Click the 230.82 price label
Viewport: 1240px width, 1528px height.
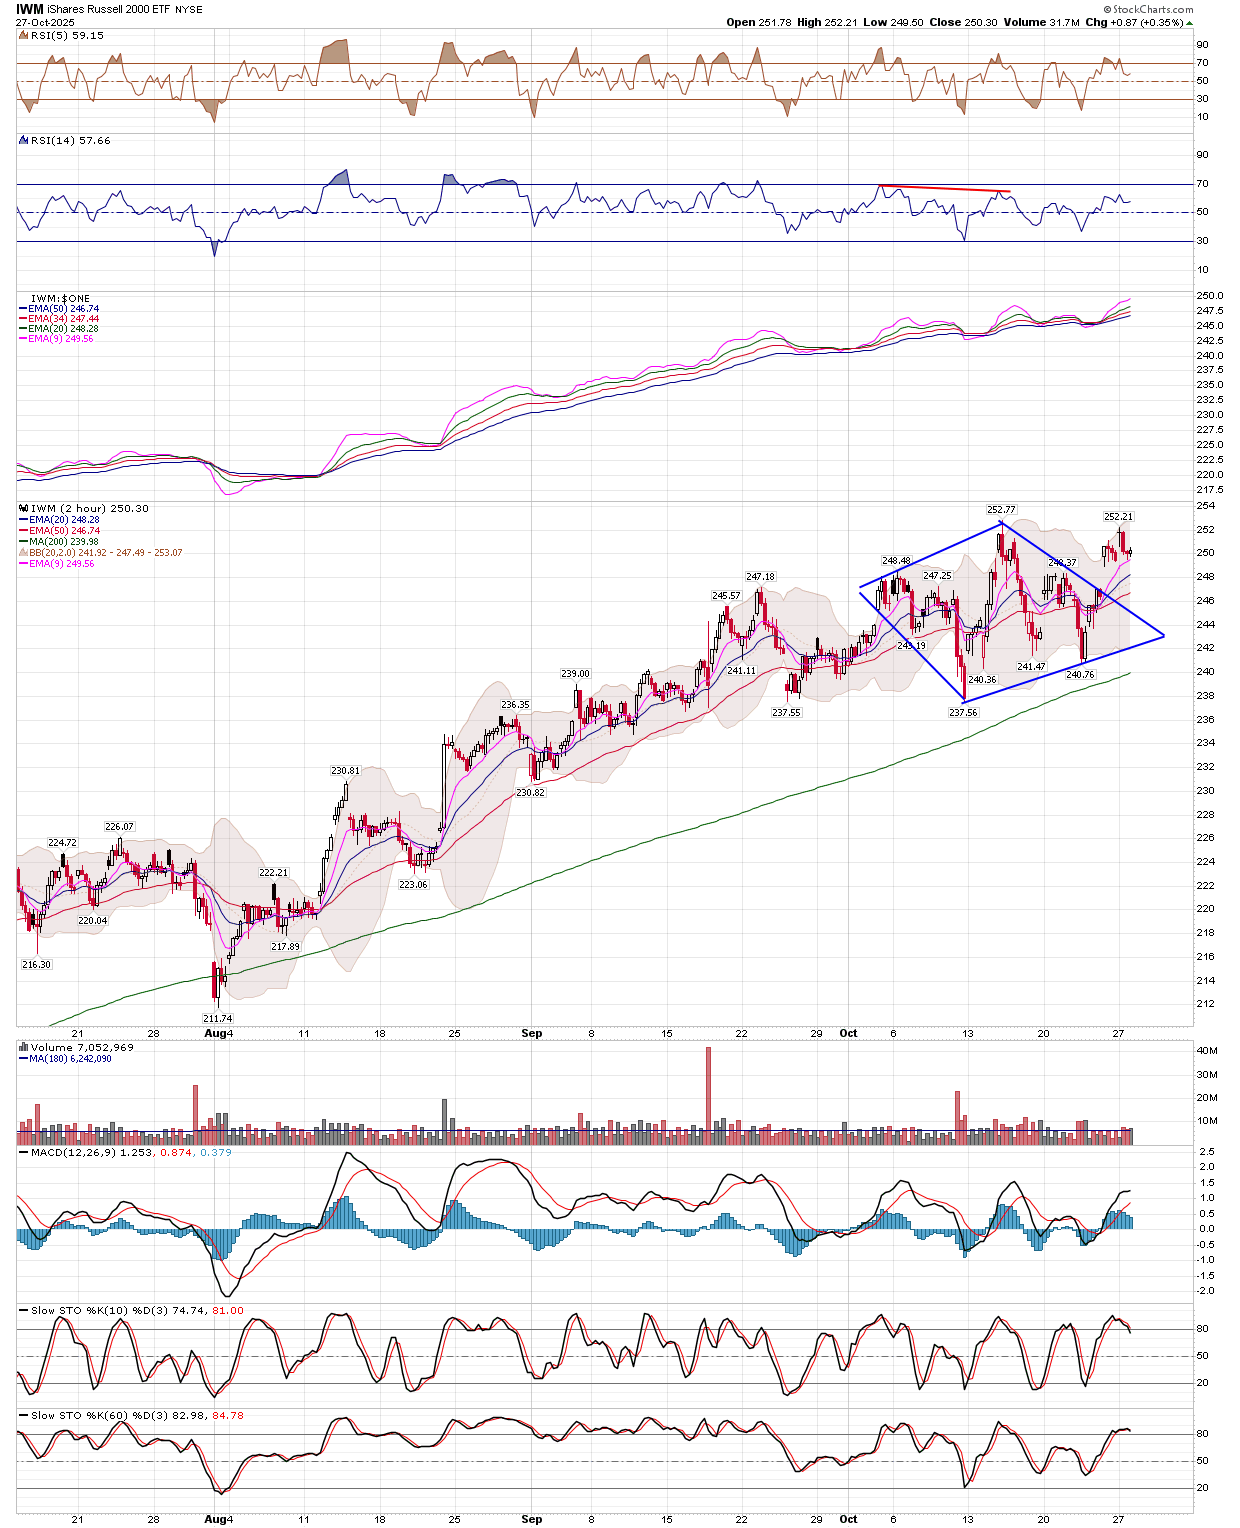[530, 793]
